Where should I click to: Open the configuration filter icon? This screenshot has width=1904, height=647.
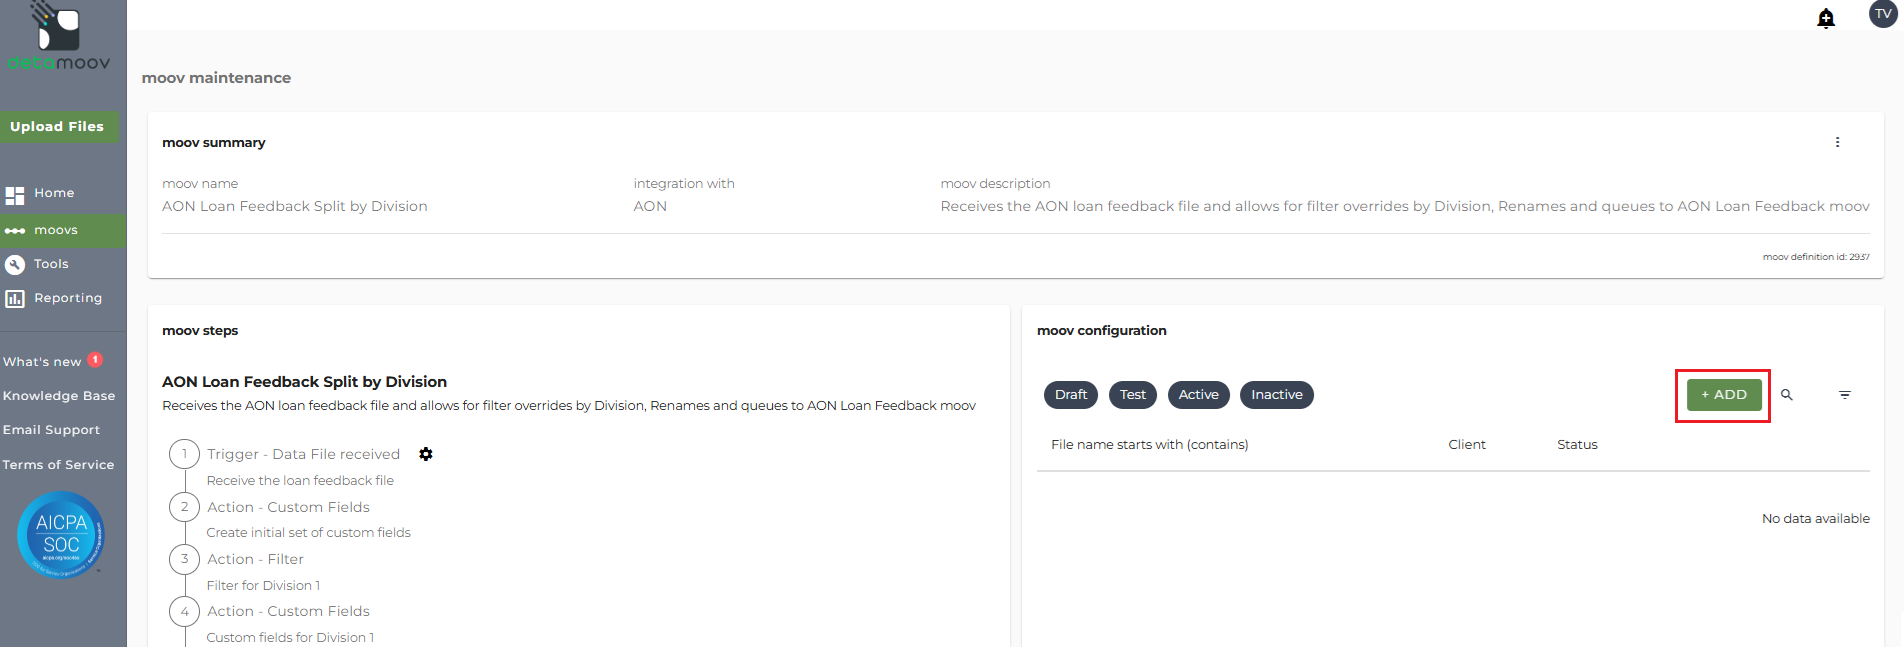[x=1845, y=395]
